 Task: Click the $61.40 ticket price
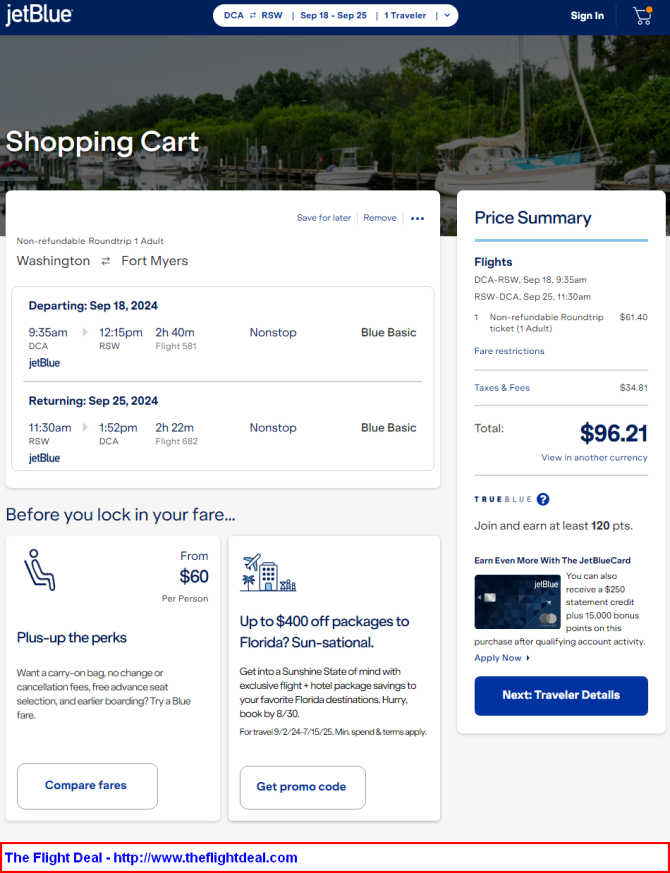[x=633, y=317]
